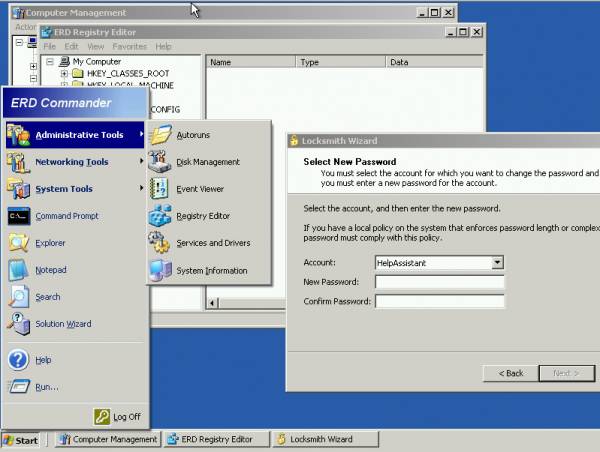Open the Disk Management icon
This screenshot has width=600, height=452.
click(160, 162)
